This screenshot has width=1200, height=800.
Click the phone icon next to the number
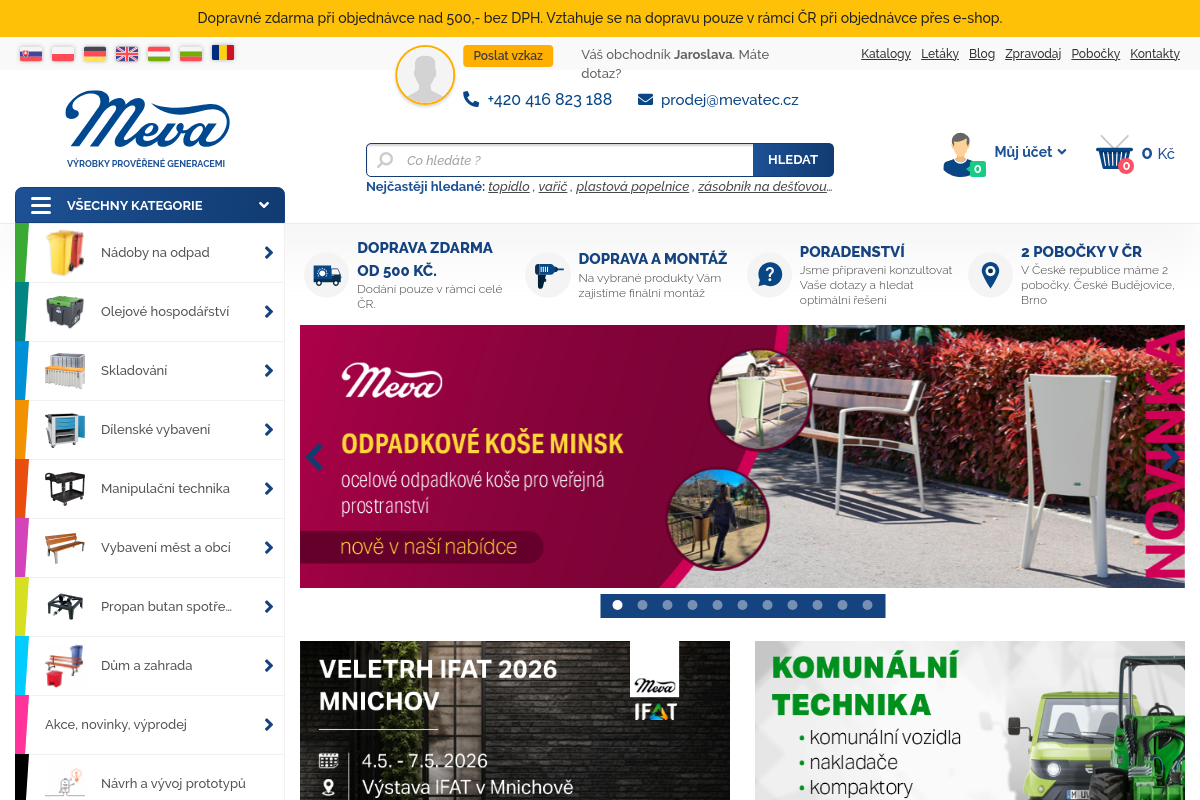point(469,99)
